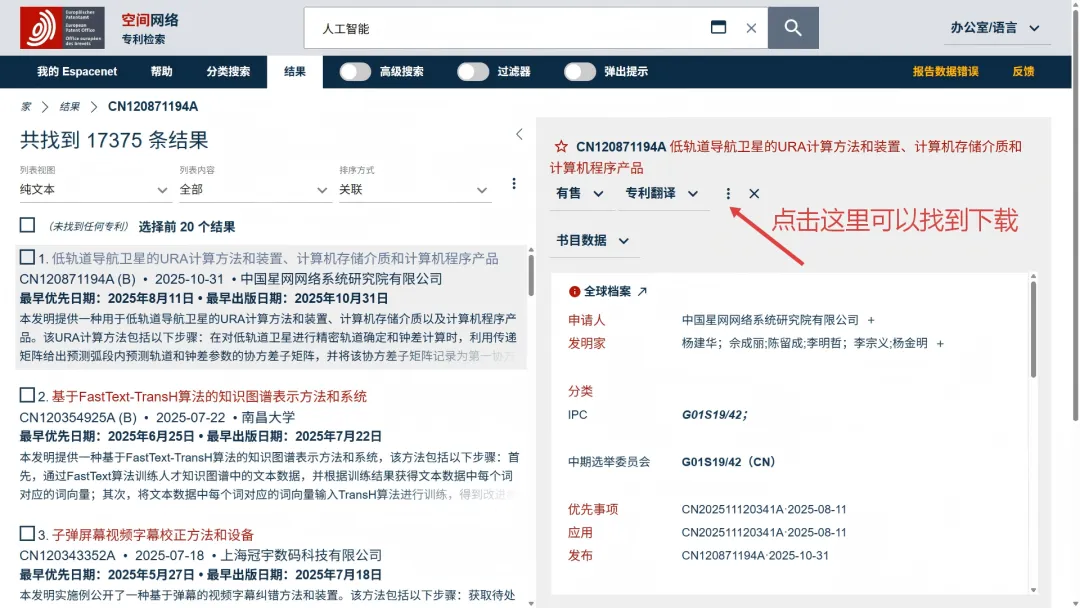Toggle the 高级搜索 switch
1080x608 pixels.
pyautogui.click(x=355, y=72)
